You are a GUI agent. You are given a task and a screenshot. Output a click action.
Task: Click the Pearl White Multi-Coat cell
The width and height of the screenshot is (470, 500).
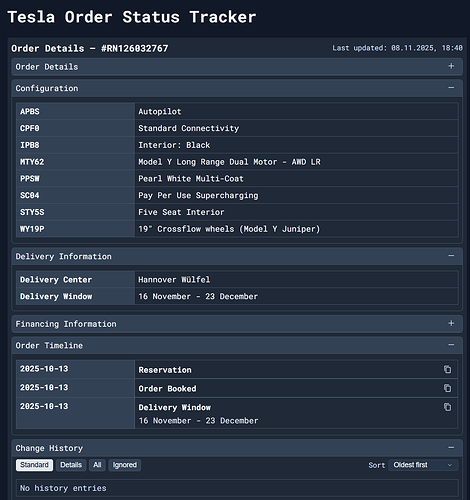(x=296, y=179)
